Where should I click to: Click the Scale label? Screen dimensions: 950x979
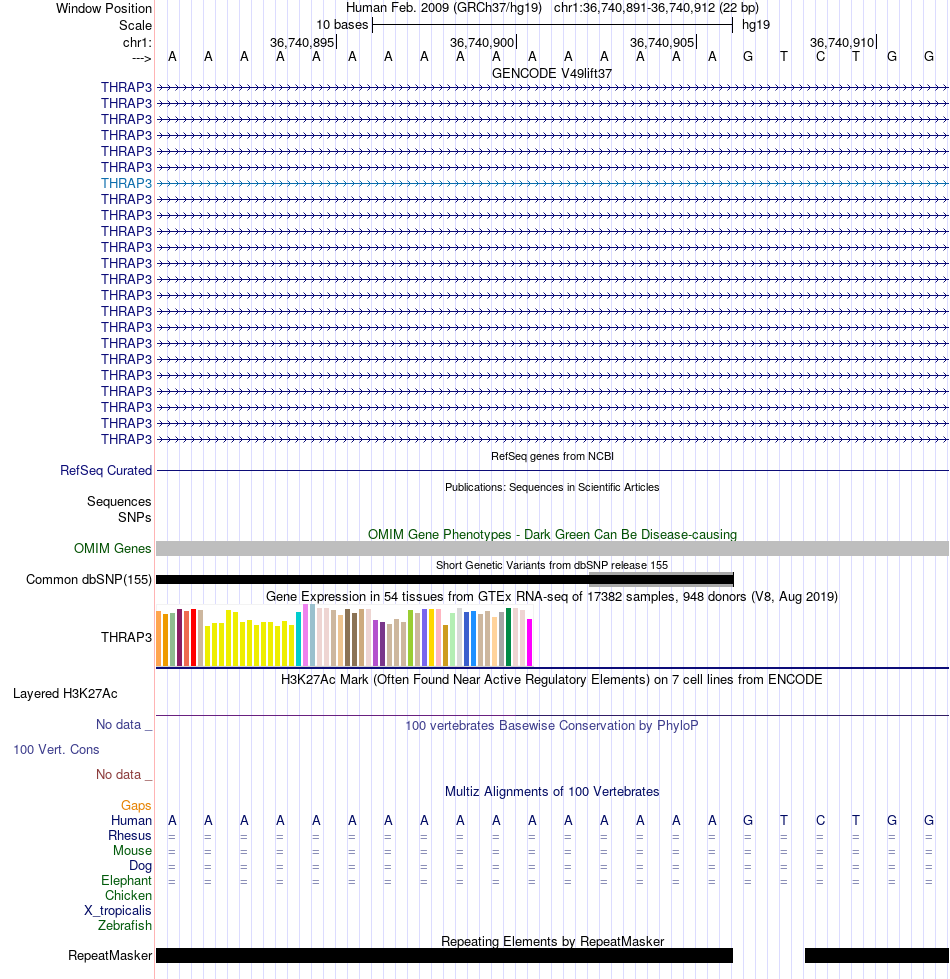(x=135, y=26)
